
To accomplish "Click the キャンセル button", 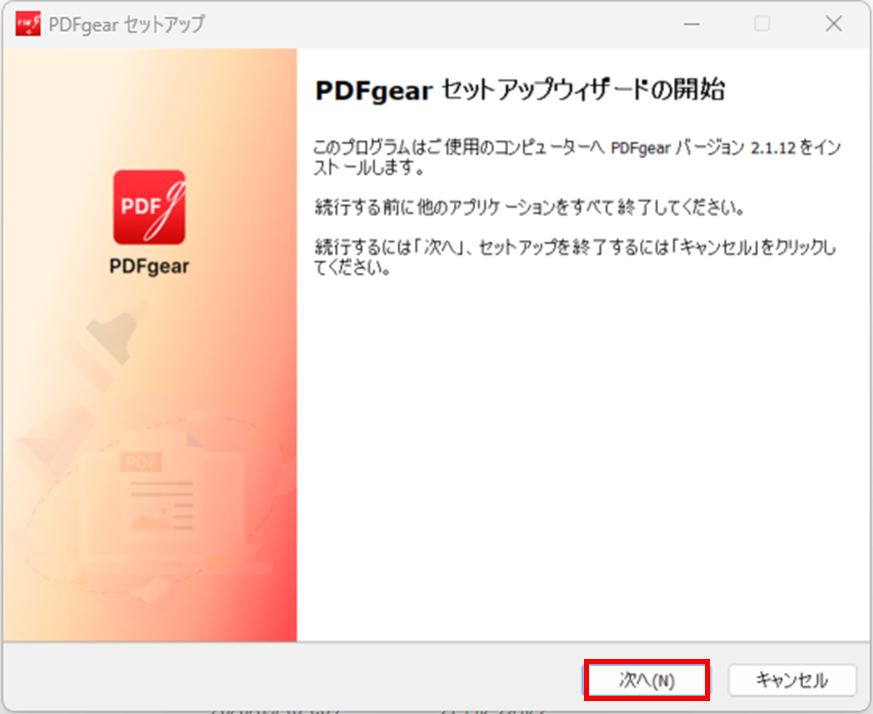I will [x=792, y=680].
